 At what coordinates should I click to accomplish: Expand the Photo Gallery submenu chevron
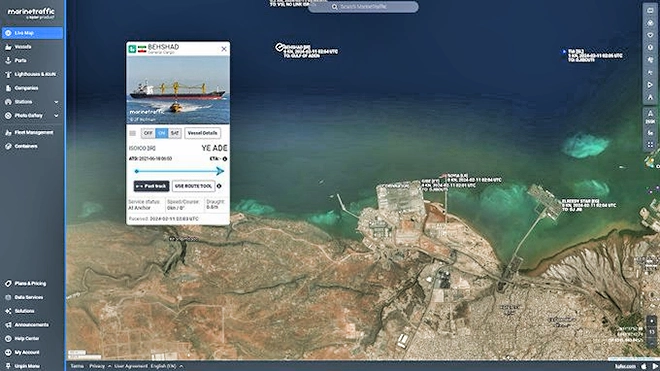tap(56, 115)
